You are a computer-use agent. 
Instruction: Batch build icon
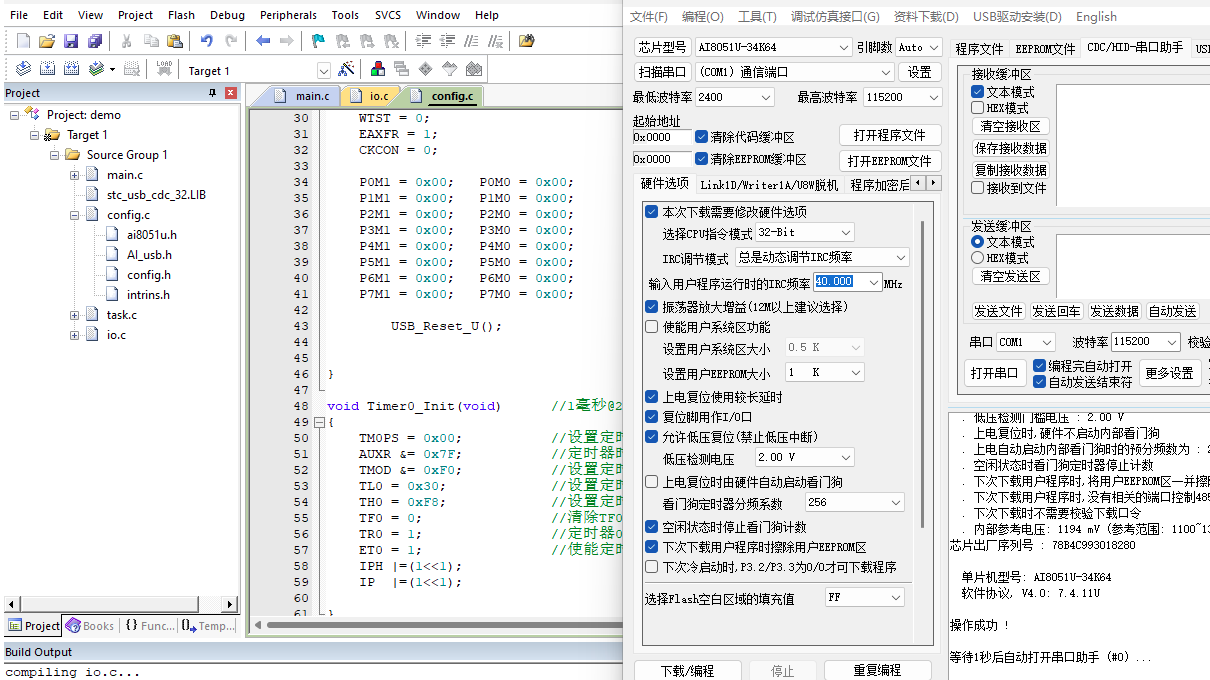[97, 69]
